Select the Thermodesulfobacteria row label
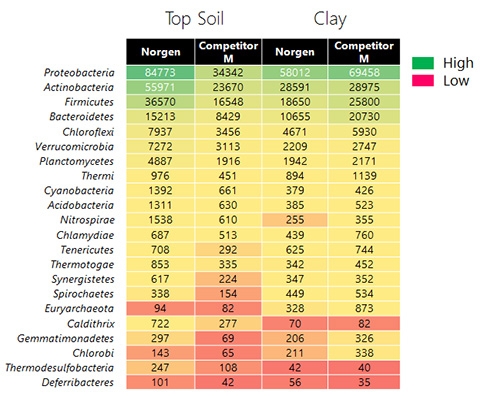 [60, 368]
